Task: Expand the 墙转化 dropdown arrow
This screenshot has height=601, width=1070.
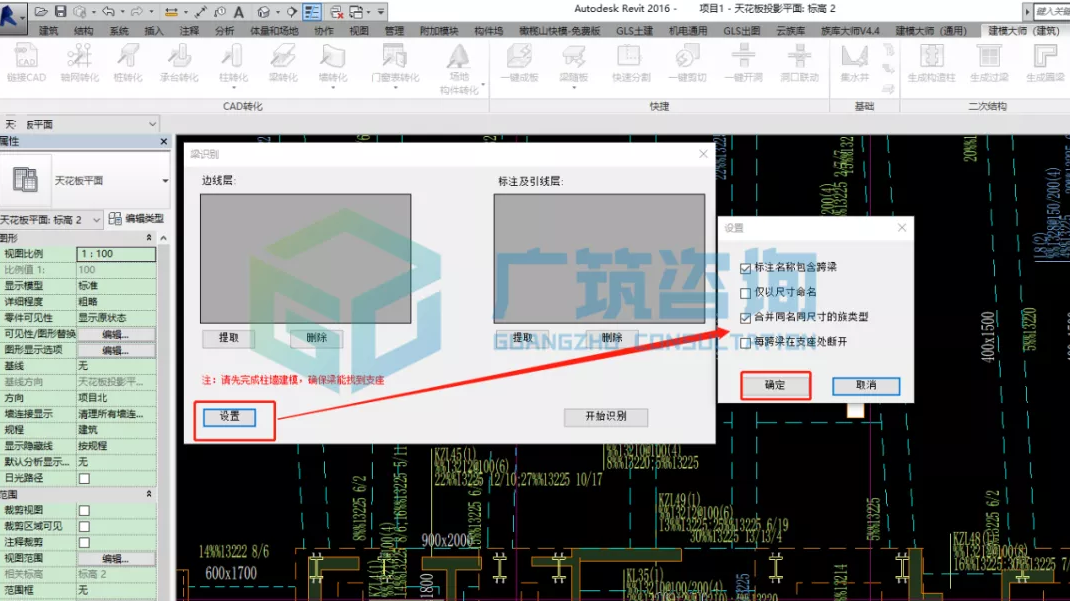Action: pyautogui.click(x=333, y=88)
